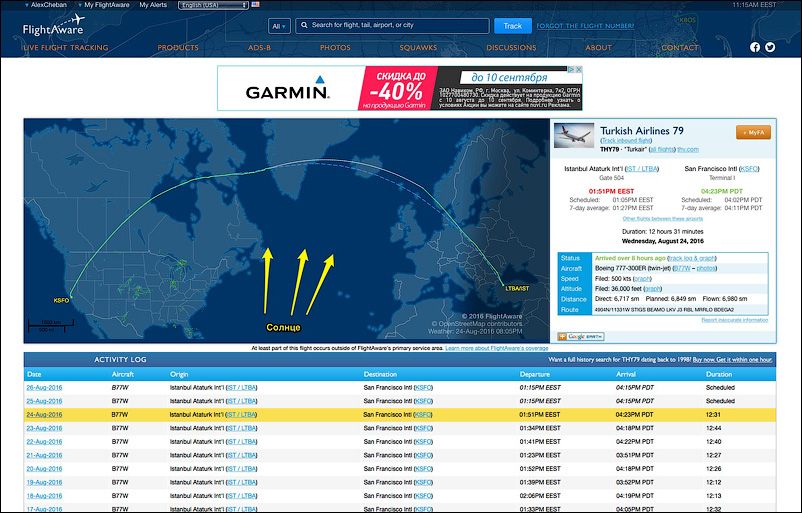Open the 18-Aug-2016 activity log date
Image resolution: width=802 pixels, height=513 pixels.
[x=44, y=496]
